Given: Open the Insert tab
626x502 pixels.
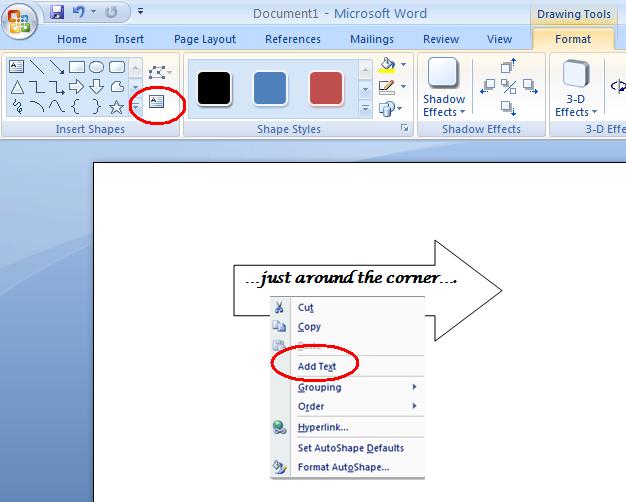Looking at the screenshot, I should 129,39.
